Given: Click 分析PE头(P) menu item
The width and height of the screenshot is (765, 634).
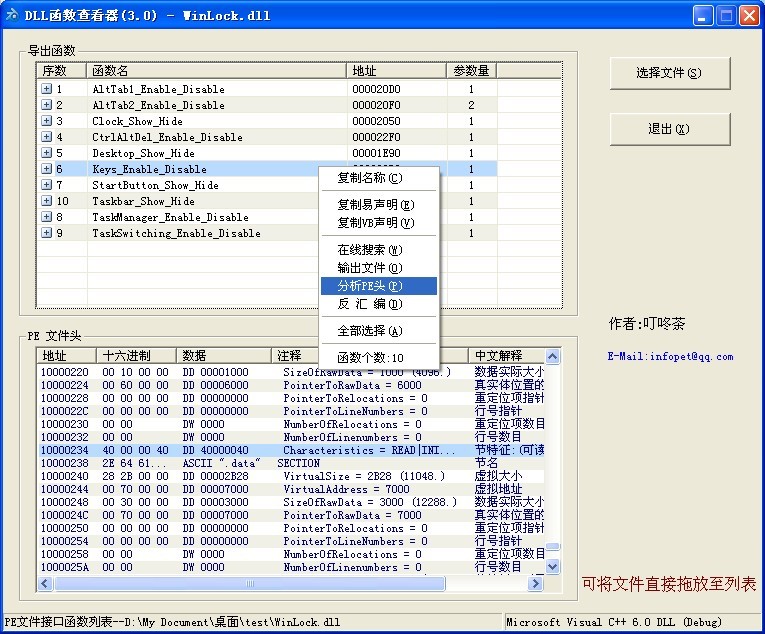Looking at the screenshot, I should click(x=379, y=286).
